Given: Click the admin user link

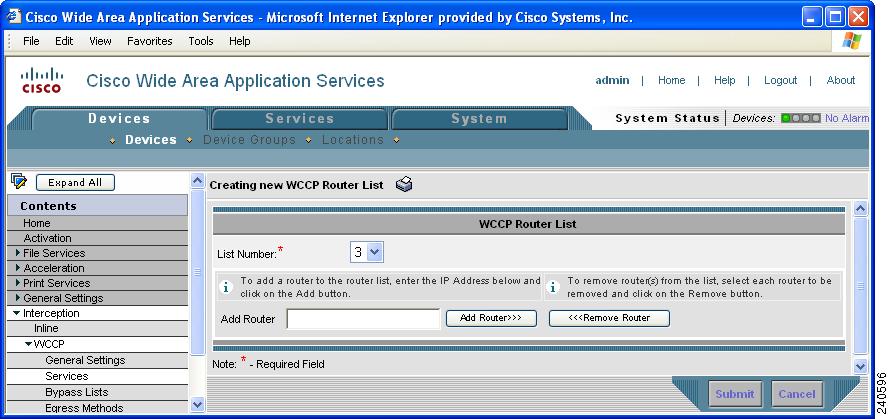Looking at the screenshot, I should pyautogui.click(x=612, y=80).
